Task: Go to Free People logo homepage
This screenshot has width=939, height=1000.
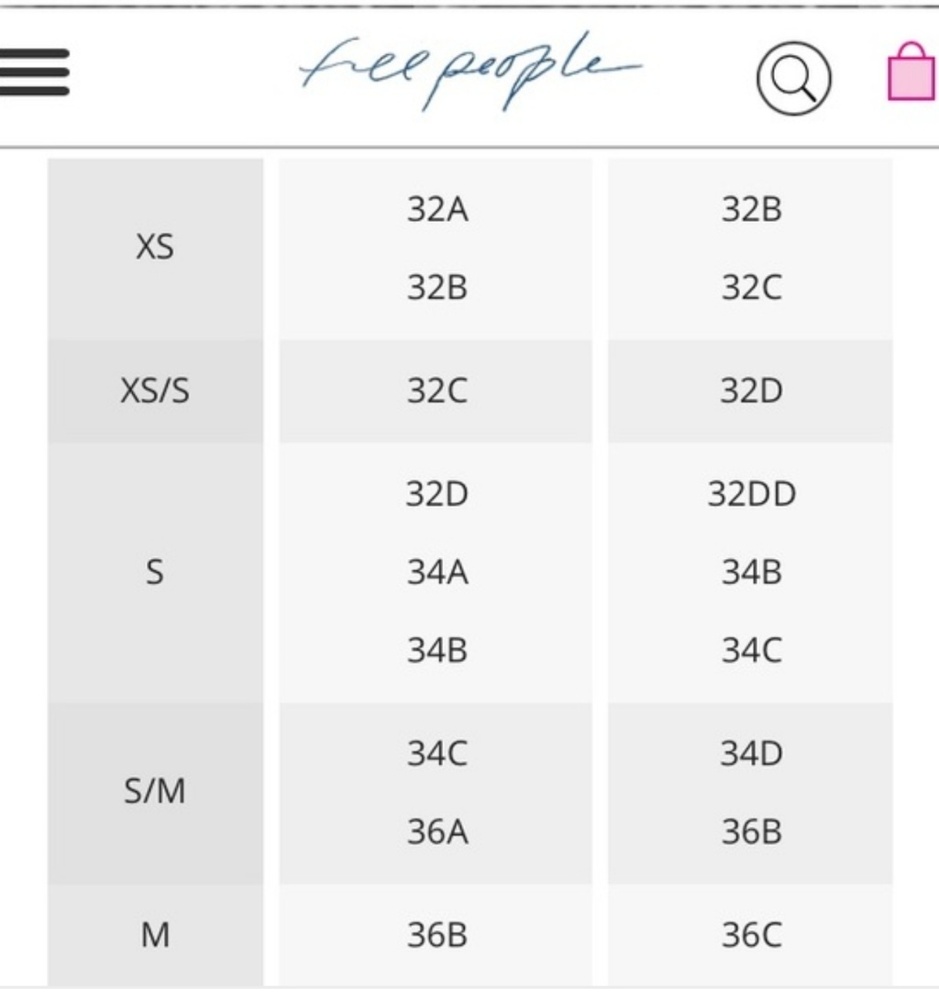Action: pos(471,71)
